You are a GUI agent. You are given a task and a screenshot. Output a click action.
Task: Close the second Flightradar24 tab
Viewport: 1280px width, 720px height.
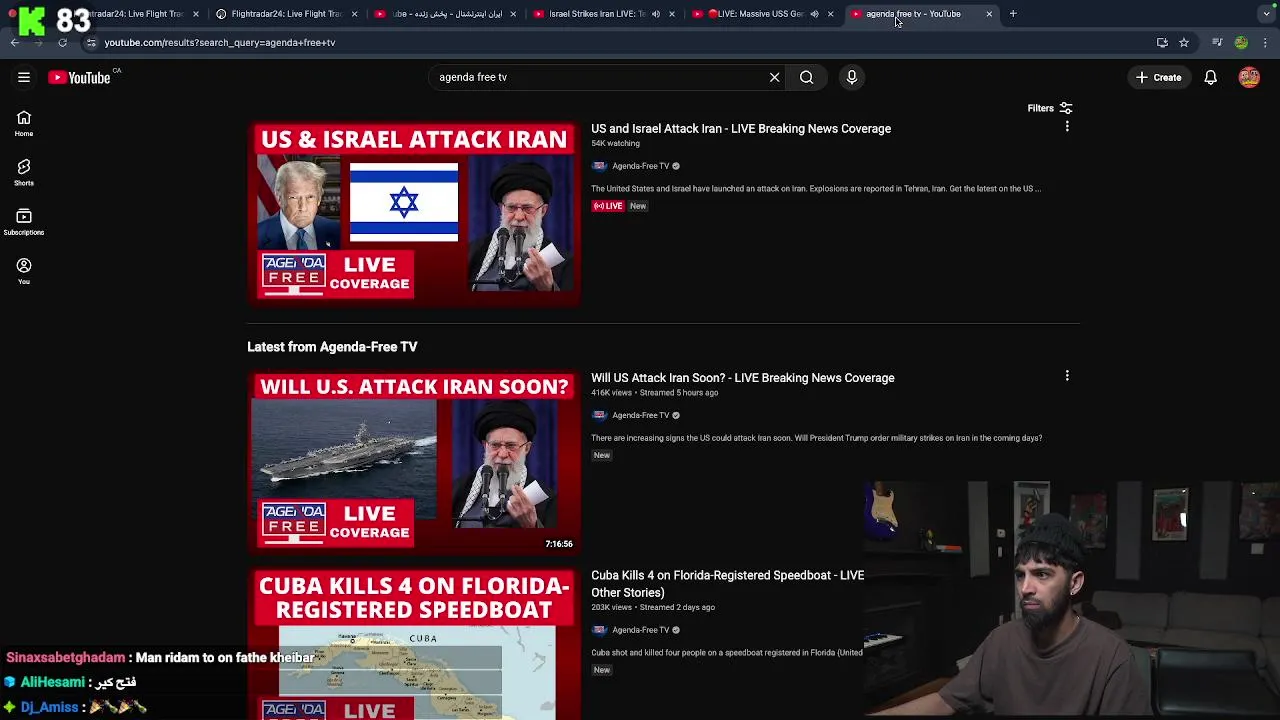pos(354,14)
